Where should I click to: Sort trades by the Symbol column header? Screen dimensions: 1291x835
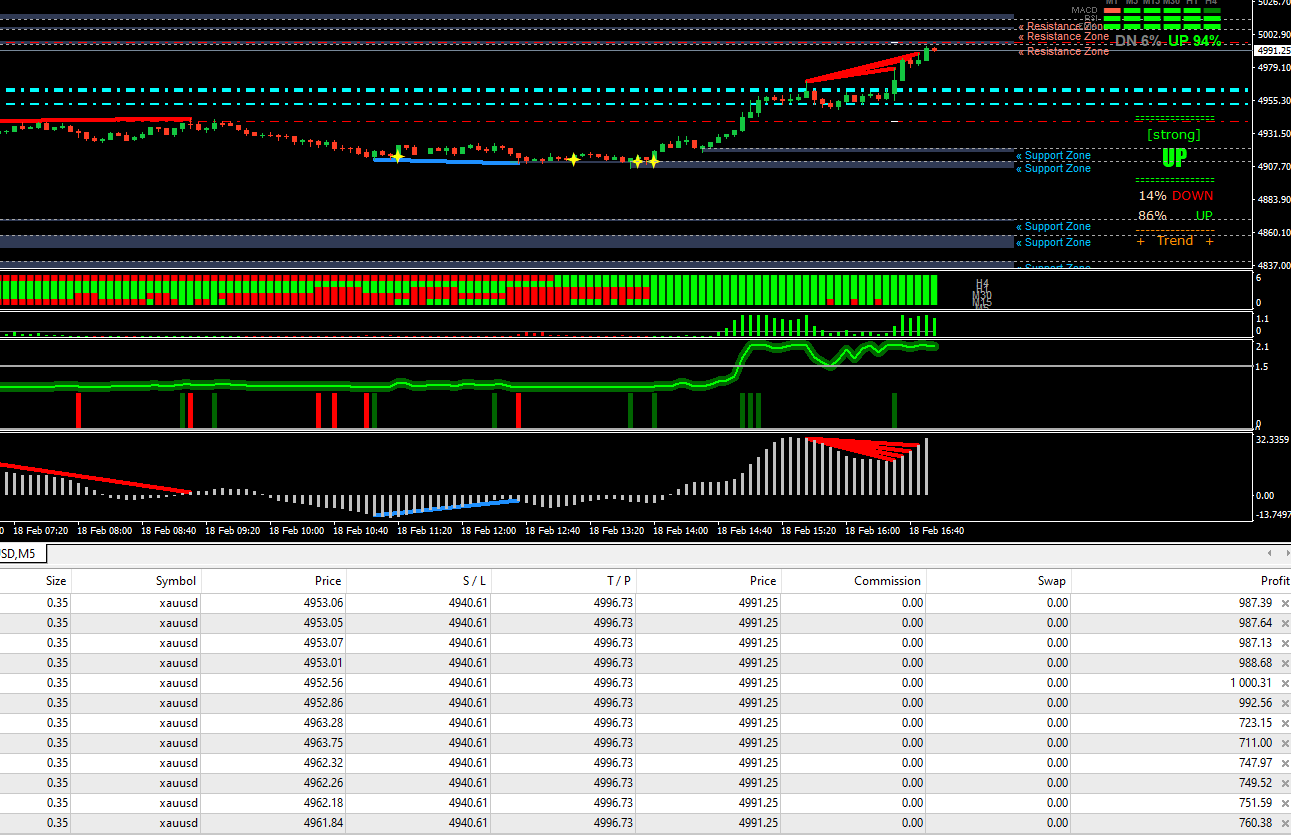coord(176,580)
